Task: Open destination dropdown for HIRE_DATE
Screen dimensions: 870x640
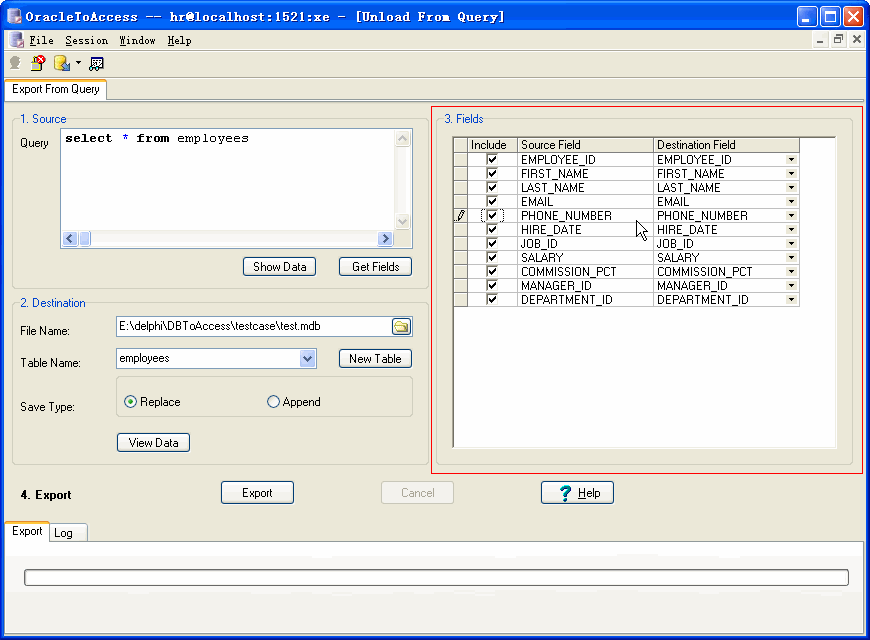Action: 791,229
